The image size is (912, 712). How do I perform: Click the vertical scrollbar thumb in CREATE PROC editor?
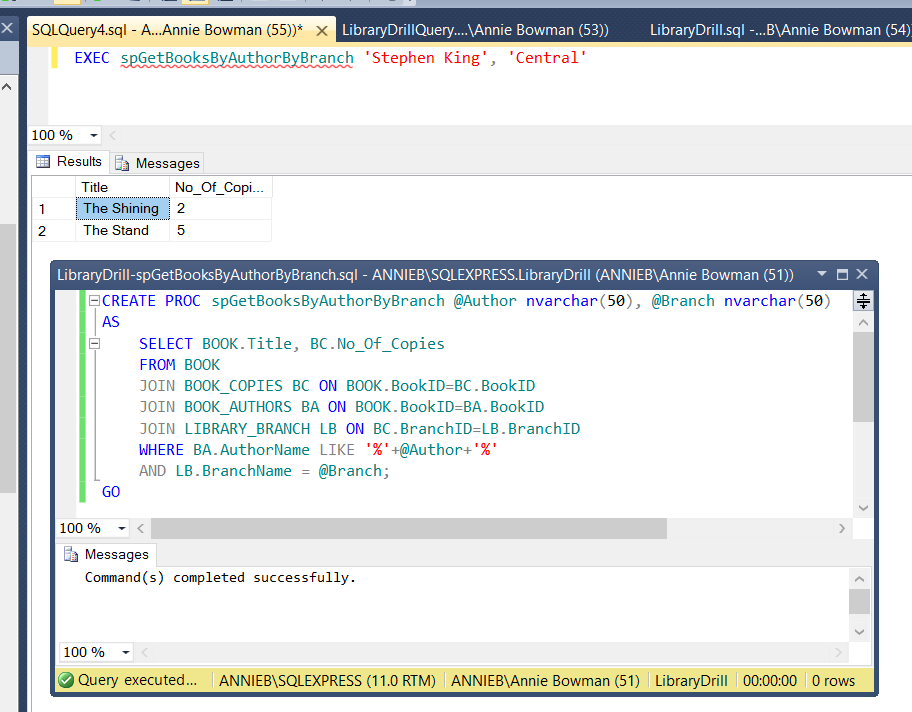tap(863, 377)
